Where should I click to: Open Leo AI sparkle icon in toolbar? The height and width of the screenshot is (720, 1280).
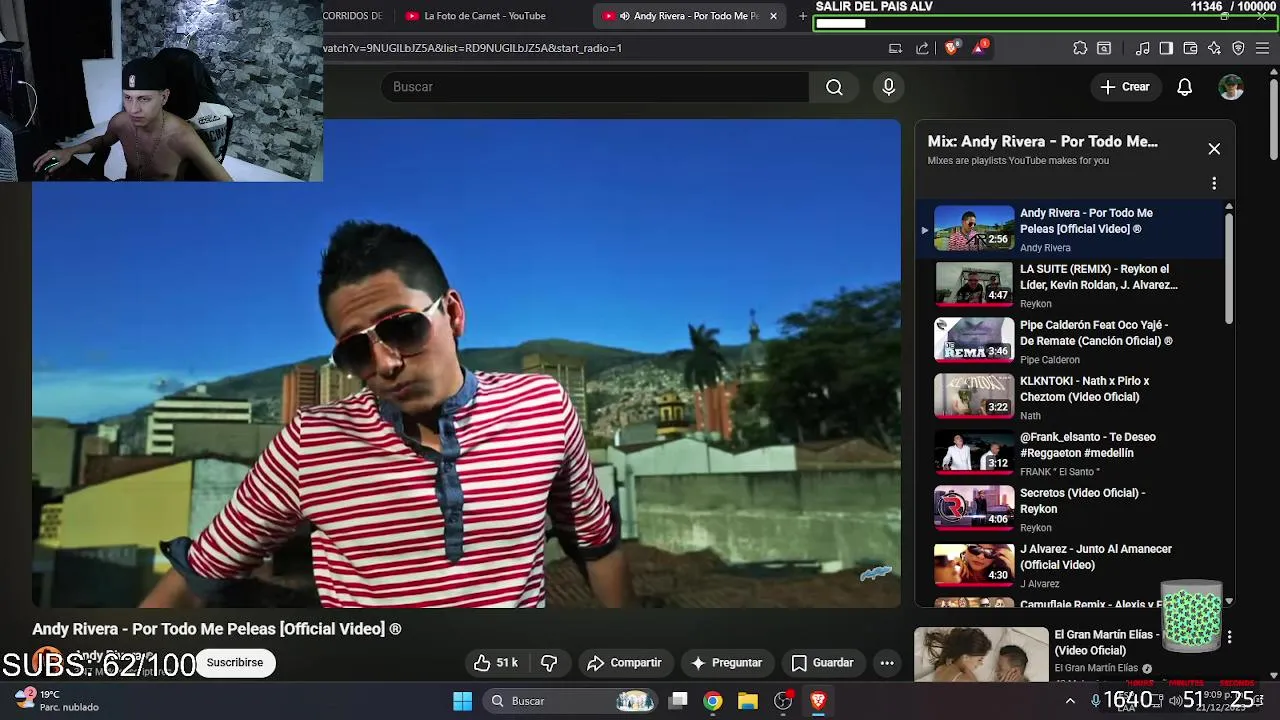click(x=1214, y=48)
